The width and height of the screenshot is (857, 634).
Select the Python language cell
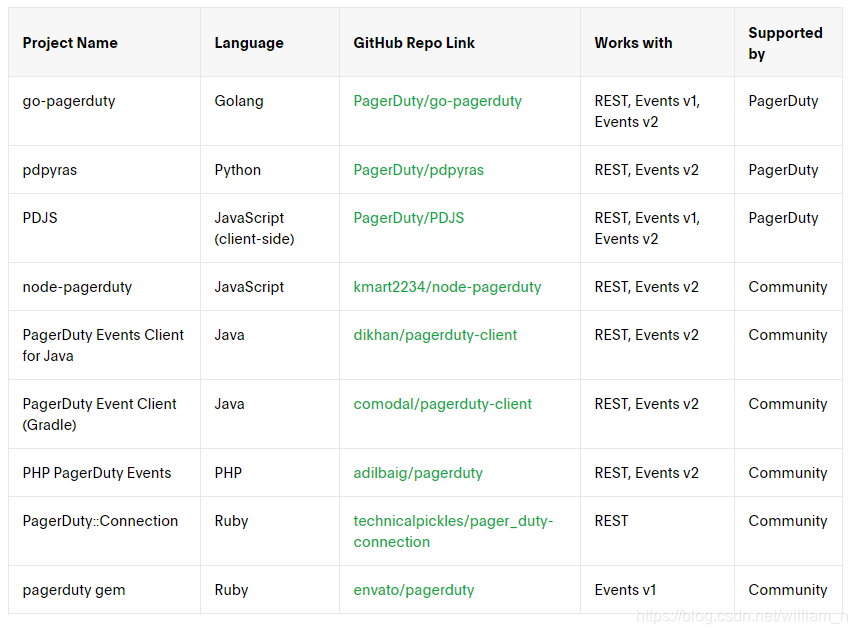pos(270,170)
